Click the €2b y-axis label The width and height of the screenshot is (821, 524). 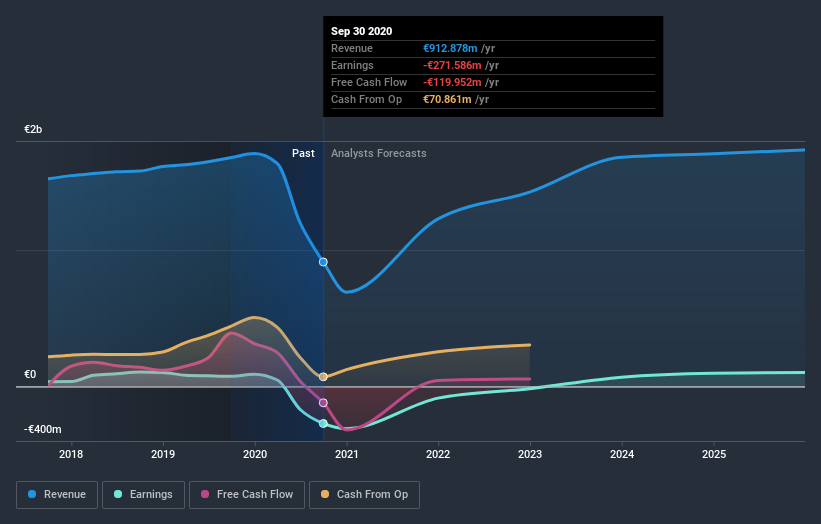click(33, 129)
